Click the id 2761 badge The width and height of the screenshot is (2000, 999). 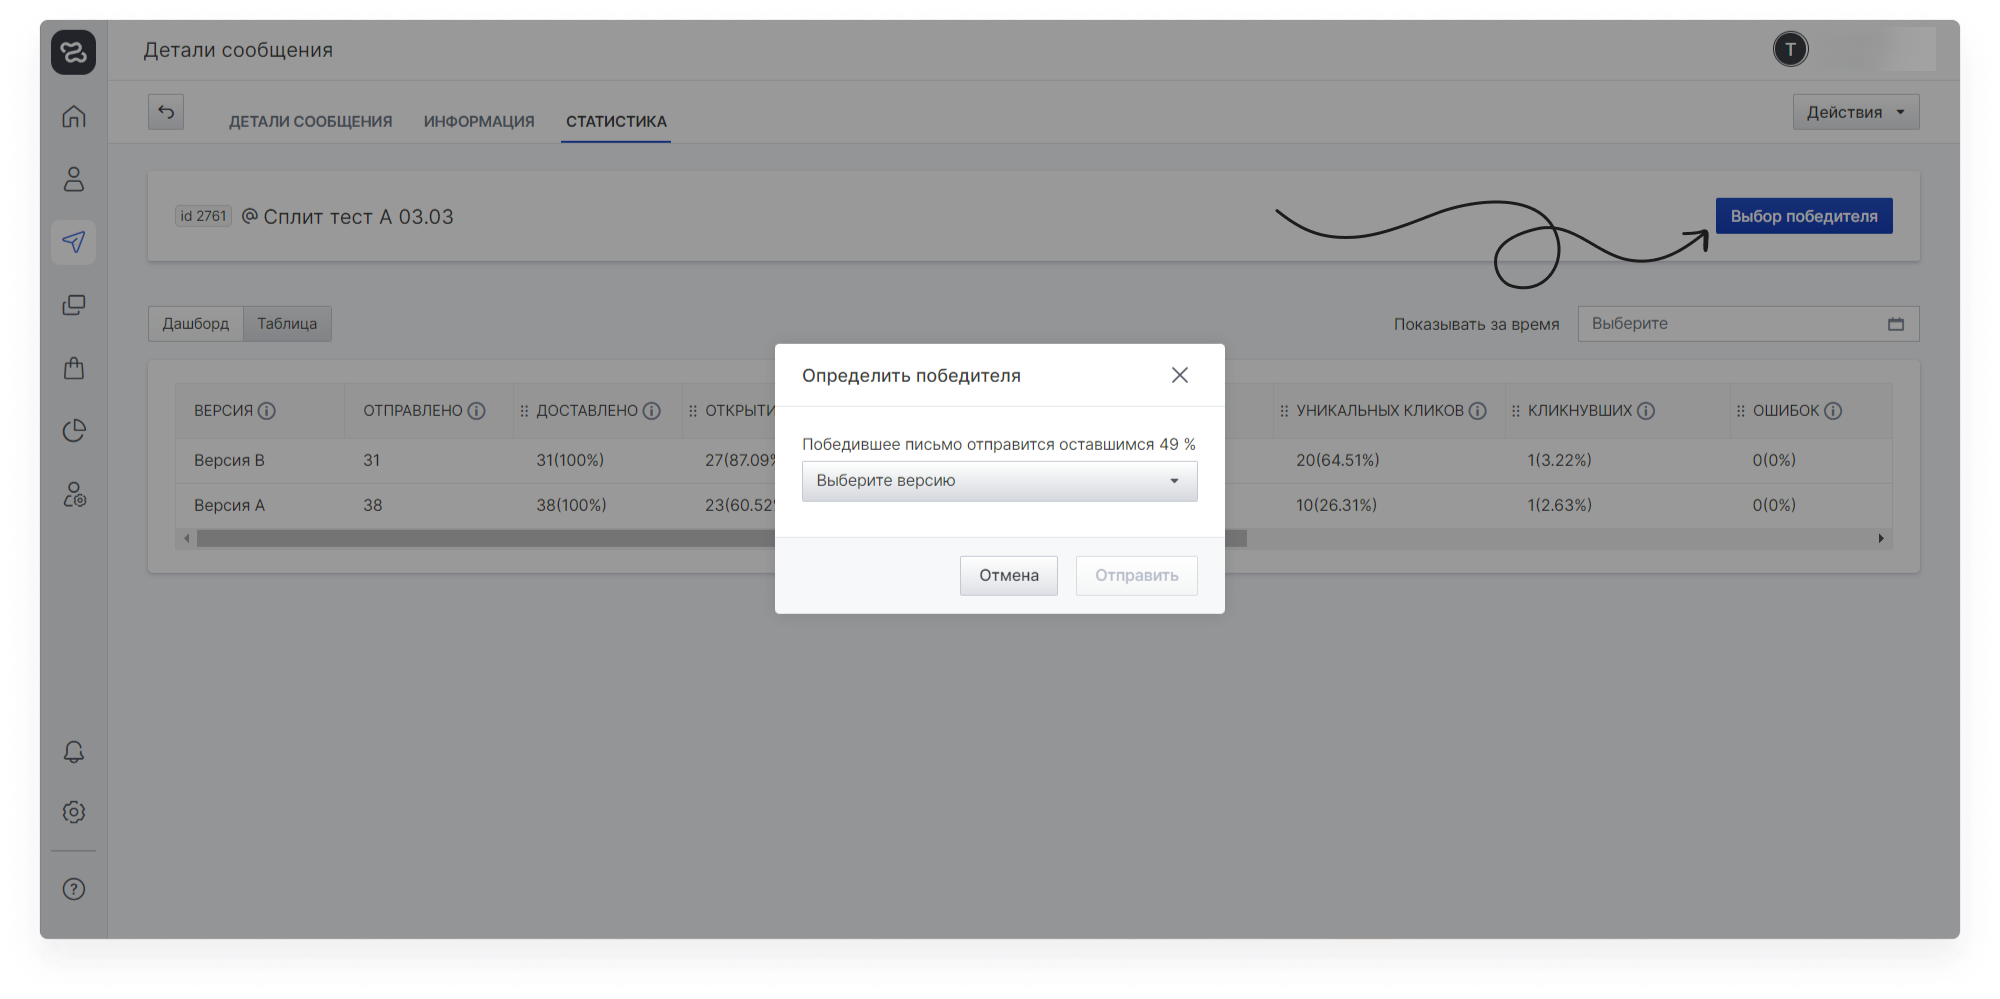click(x=204, y=216)
